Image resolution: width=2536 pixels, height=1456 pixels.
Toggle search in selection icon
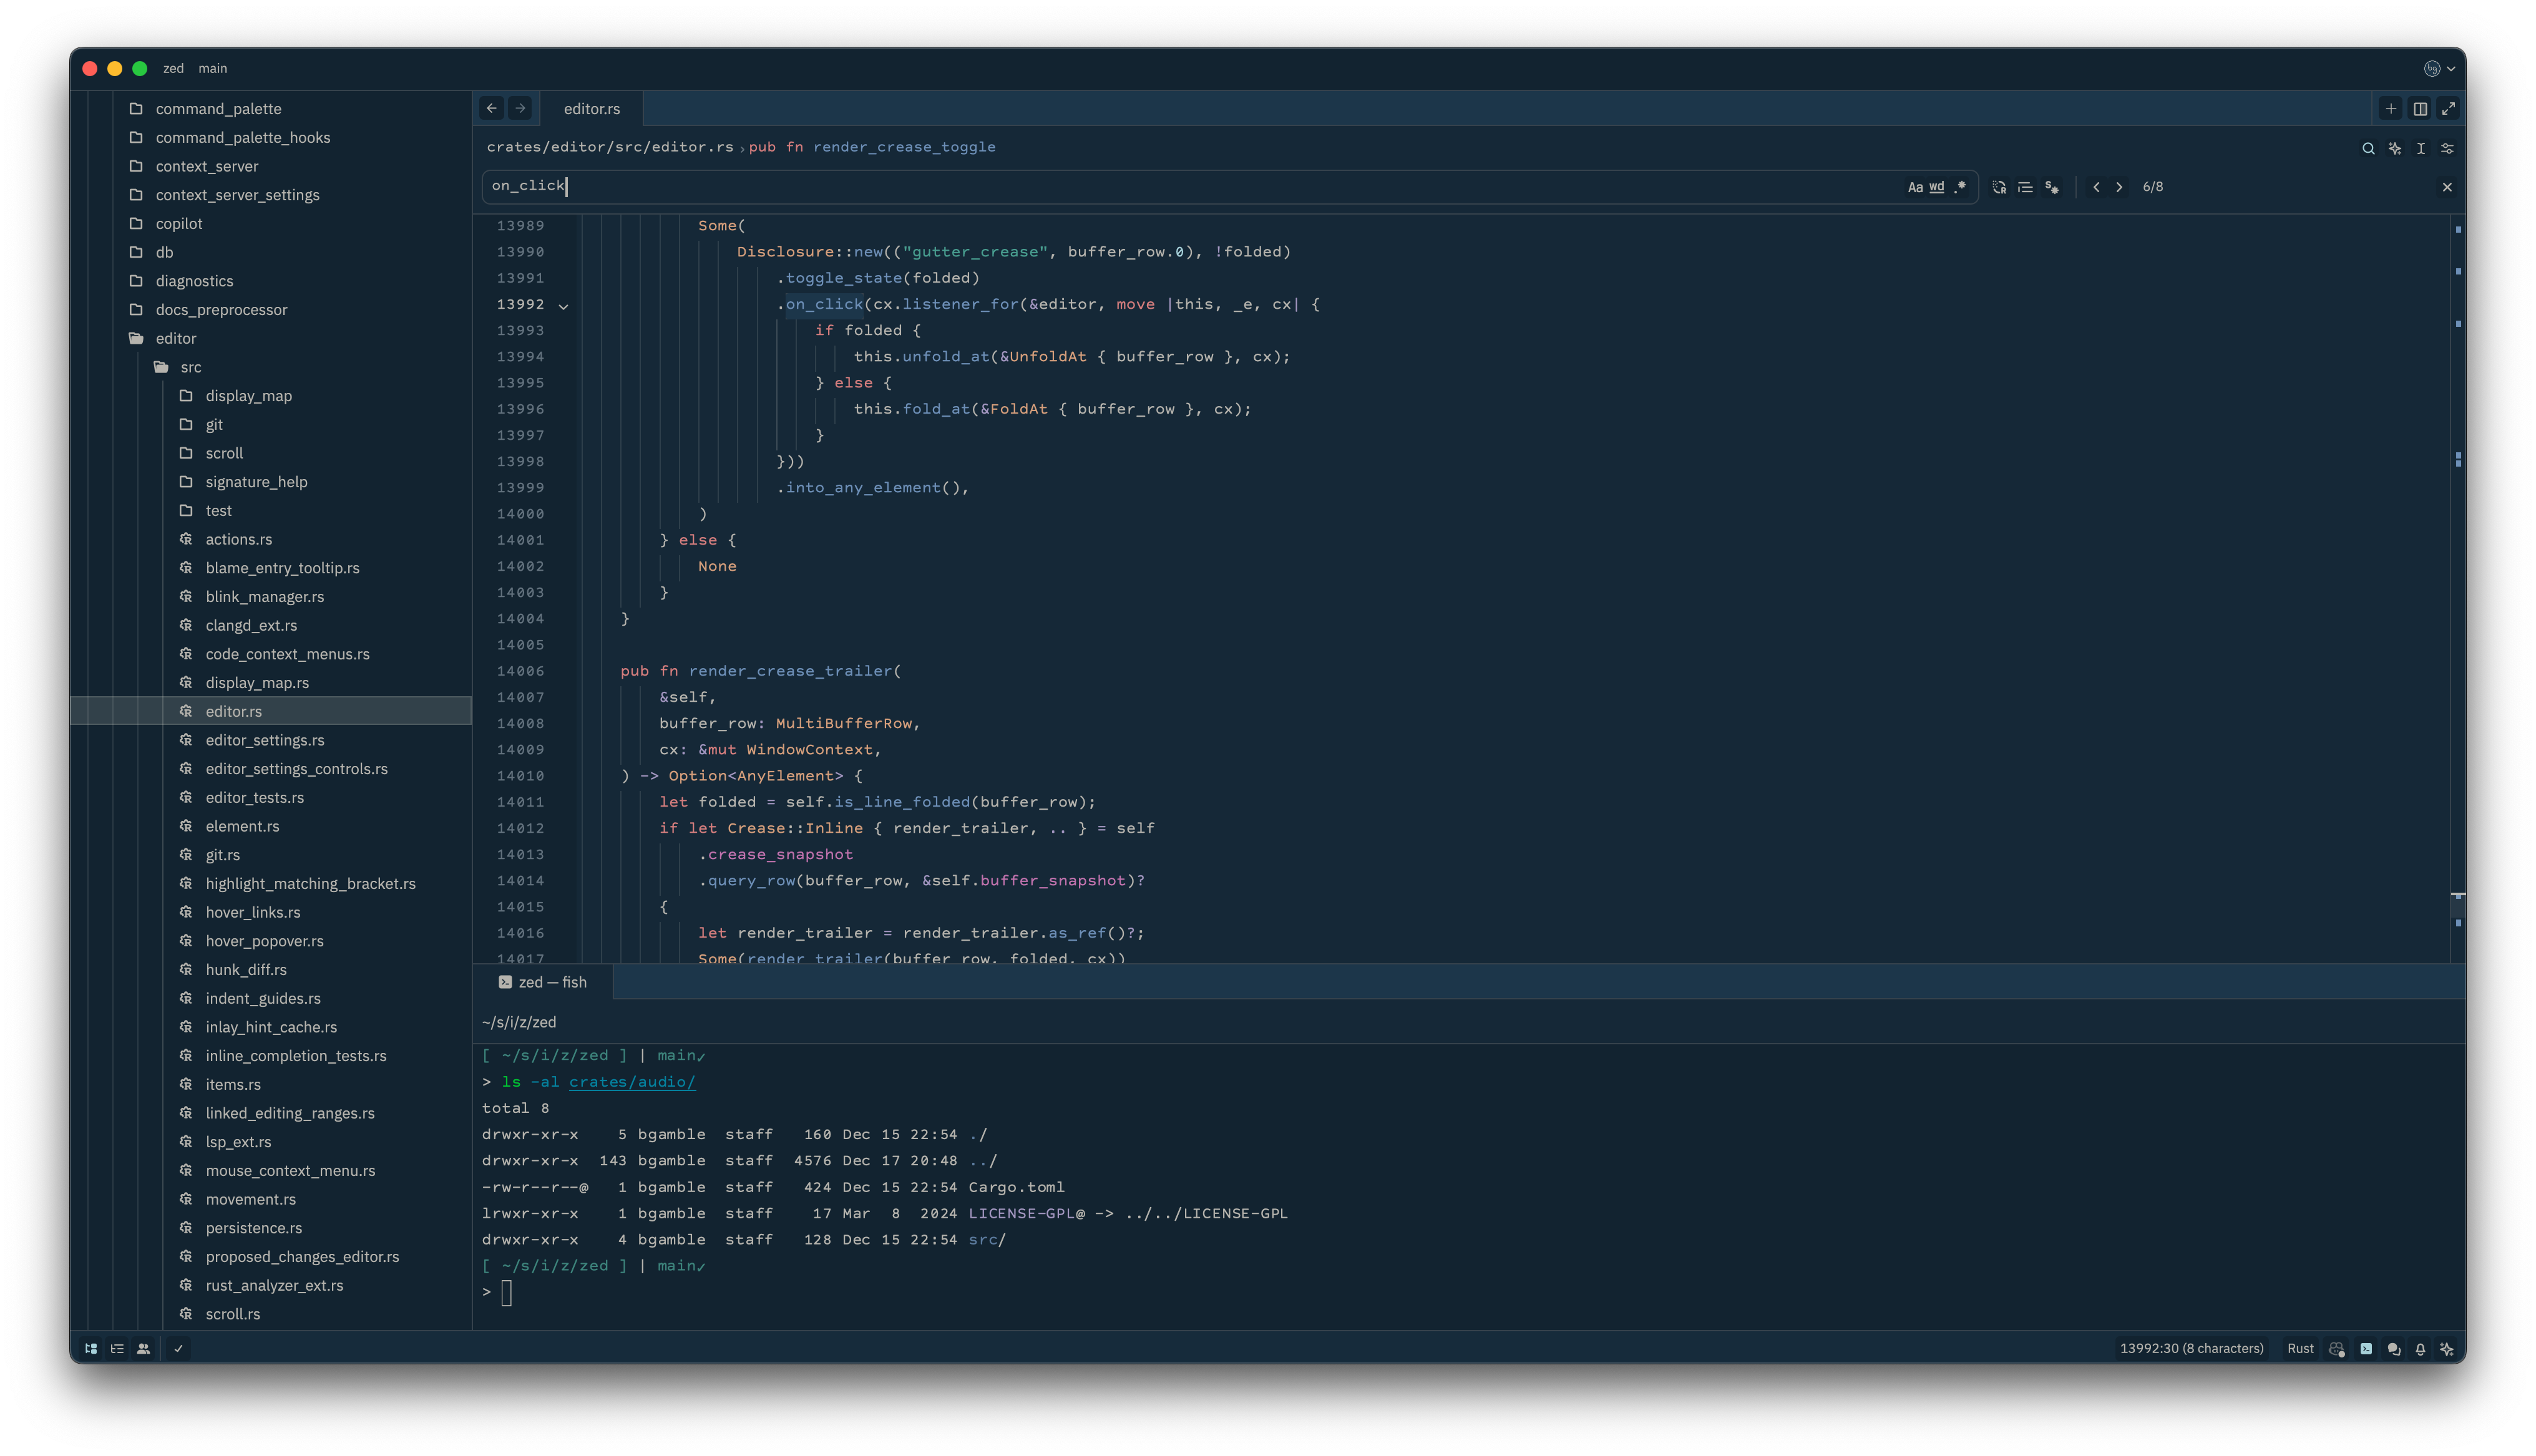[x=2052, y=187]
